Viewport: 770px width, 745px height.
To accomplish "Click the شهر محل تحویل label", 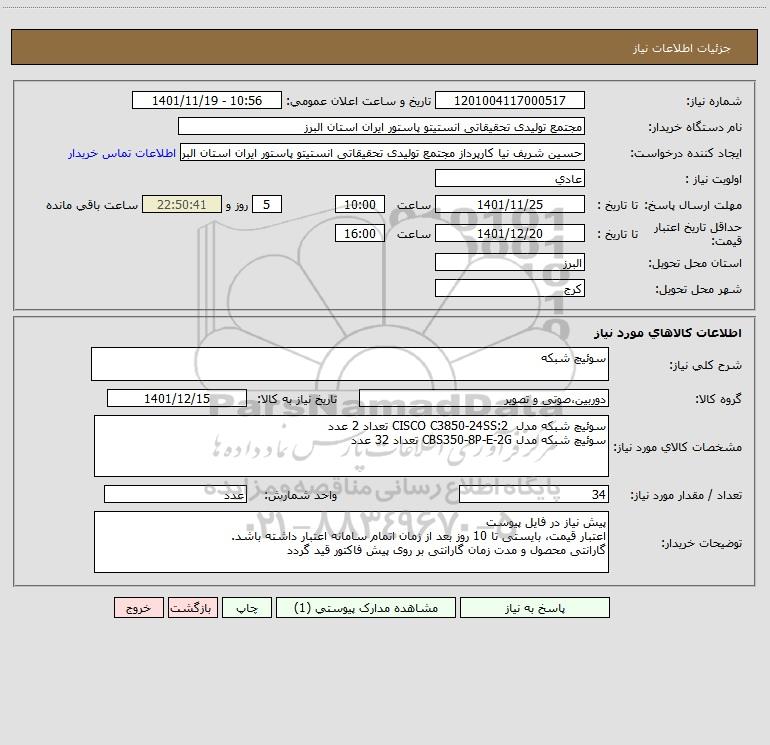I will click(x=699, y=289).
